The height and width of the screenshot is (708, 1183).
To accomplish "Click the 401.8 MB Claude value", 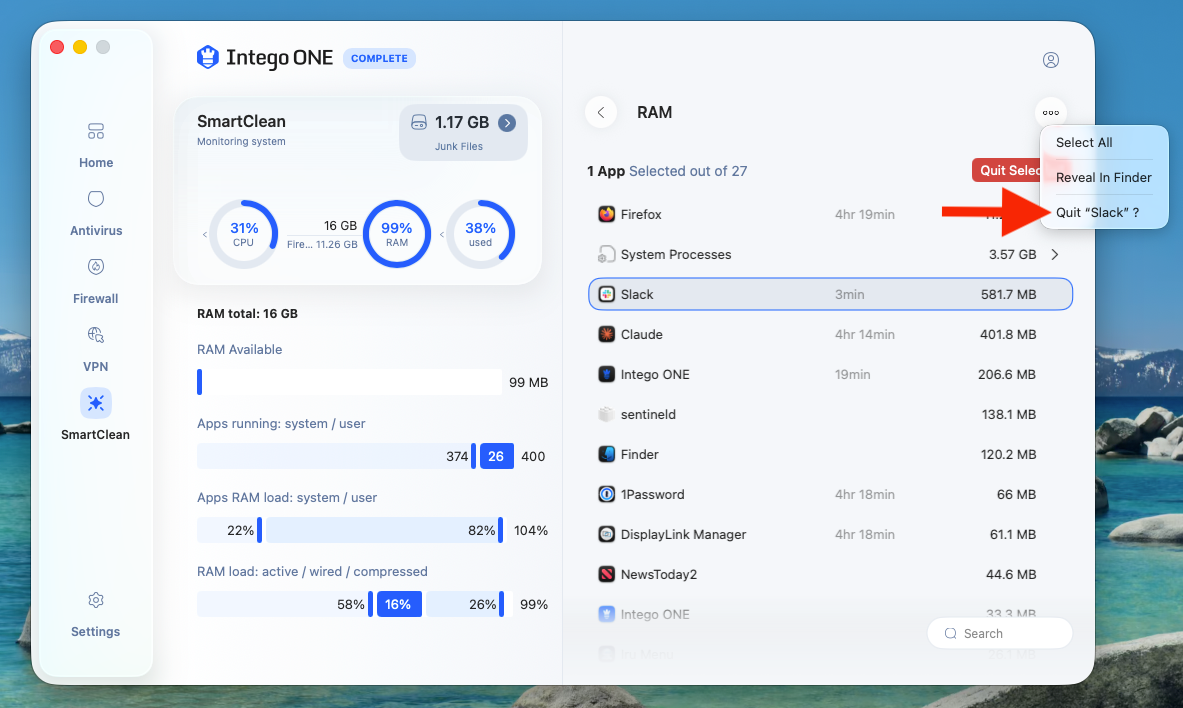I will [x=1008, y=334].
